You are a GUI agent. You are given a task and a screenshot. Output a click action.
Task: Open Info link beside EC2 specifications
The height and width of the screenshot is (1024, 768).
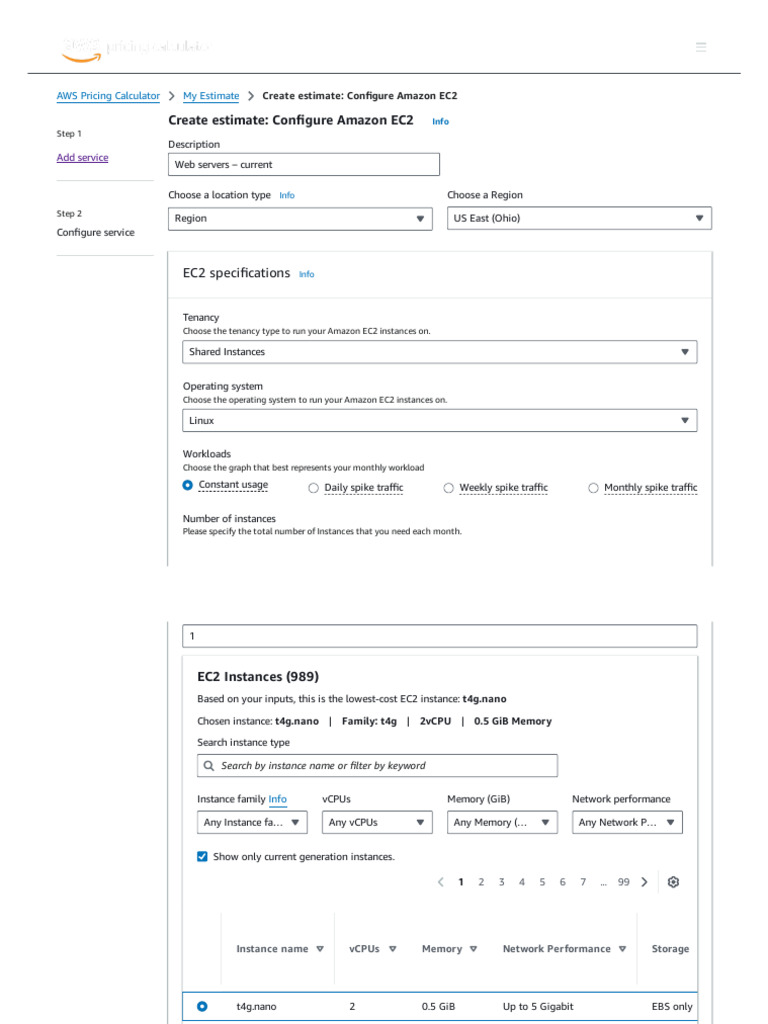coord(306,274)
